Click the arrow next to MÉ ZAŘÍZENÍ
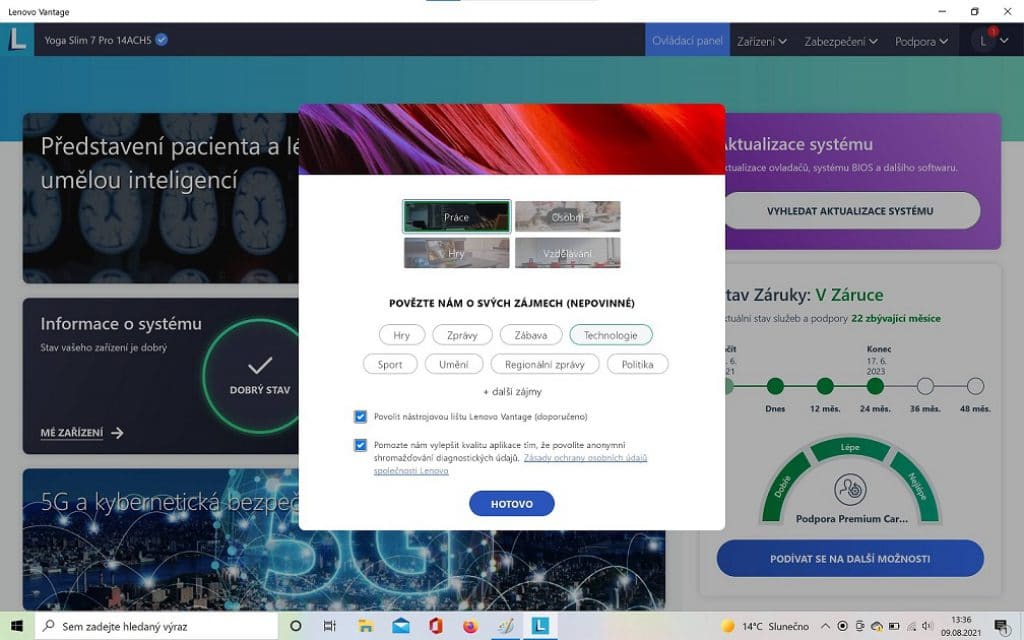 pos(118,432)
